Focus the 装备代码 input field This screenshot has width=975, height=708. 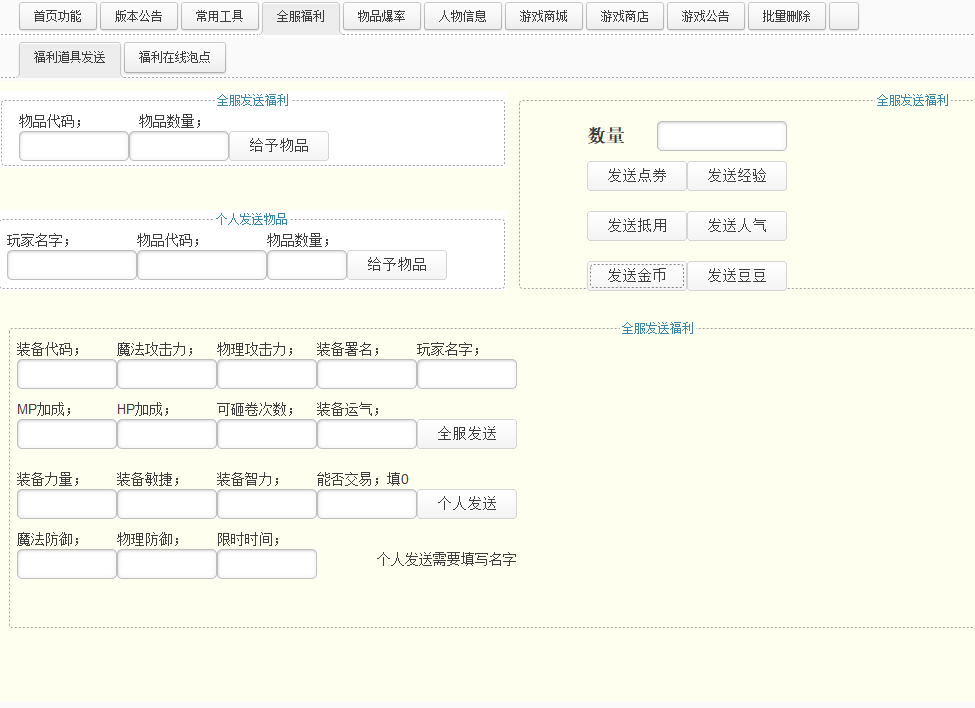(x=67, y=374)
